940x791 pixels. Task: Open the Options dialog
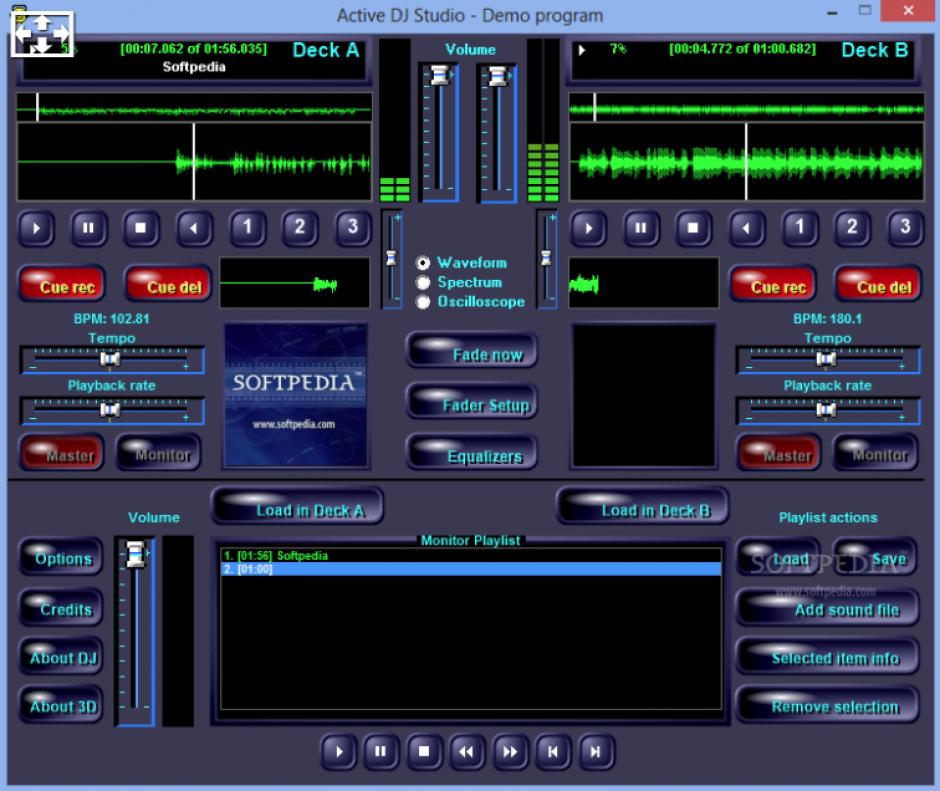61,557
